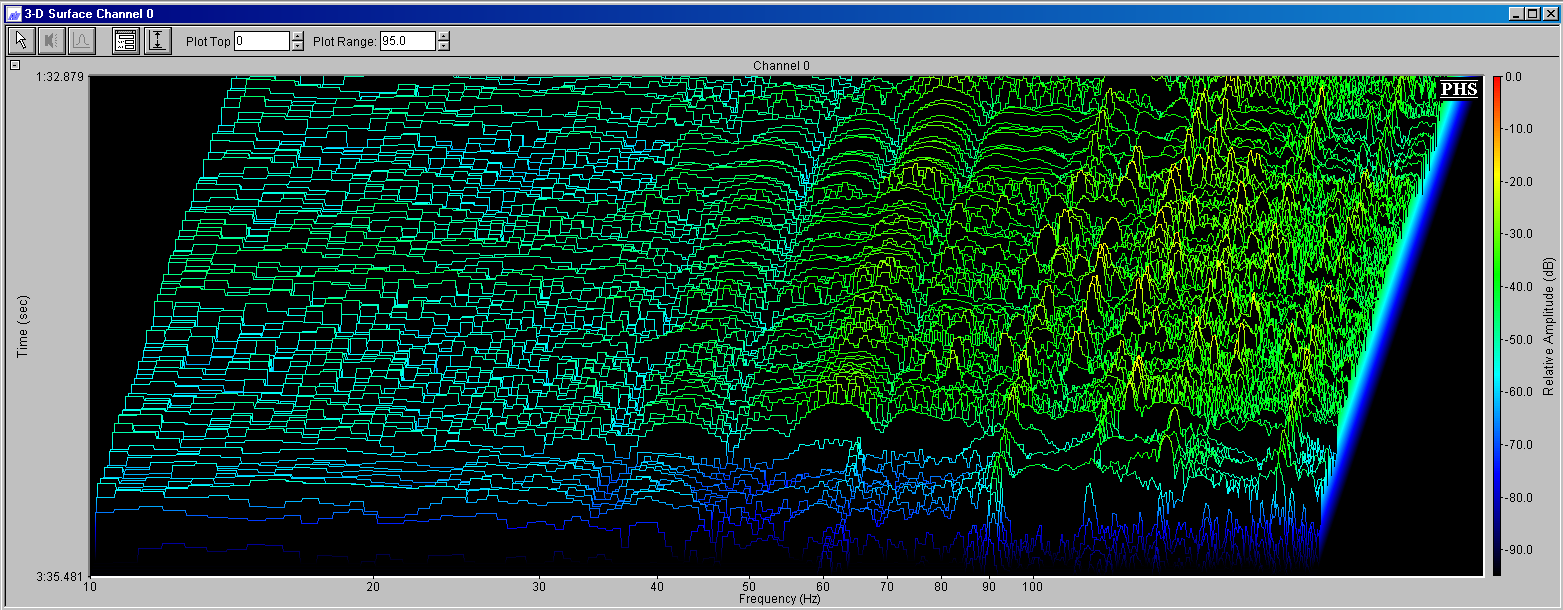The width and height of the screenshot is (1563, 610).
Task: Collapse the Channel 0 plot with minus box
Action: point(15,65)
